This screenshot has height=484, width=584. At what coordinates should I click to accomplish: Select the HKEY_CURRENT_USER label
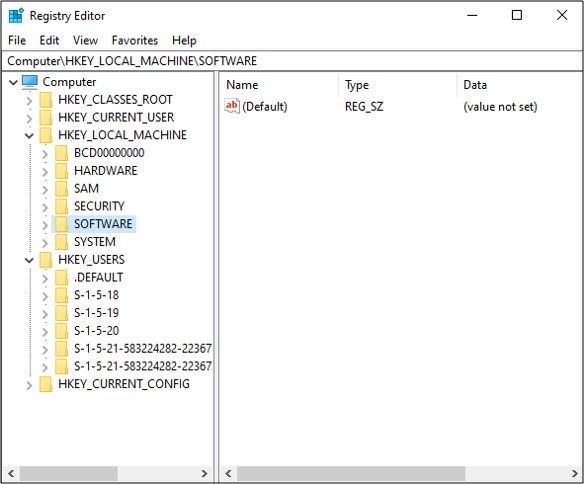tap(116, 118)
